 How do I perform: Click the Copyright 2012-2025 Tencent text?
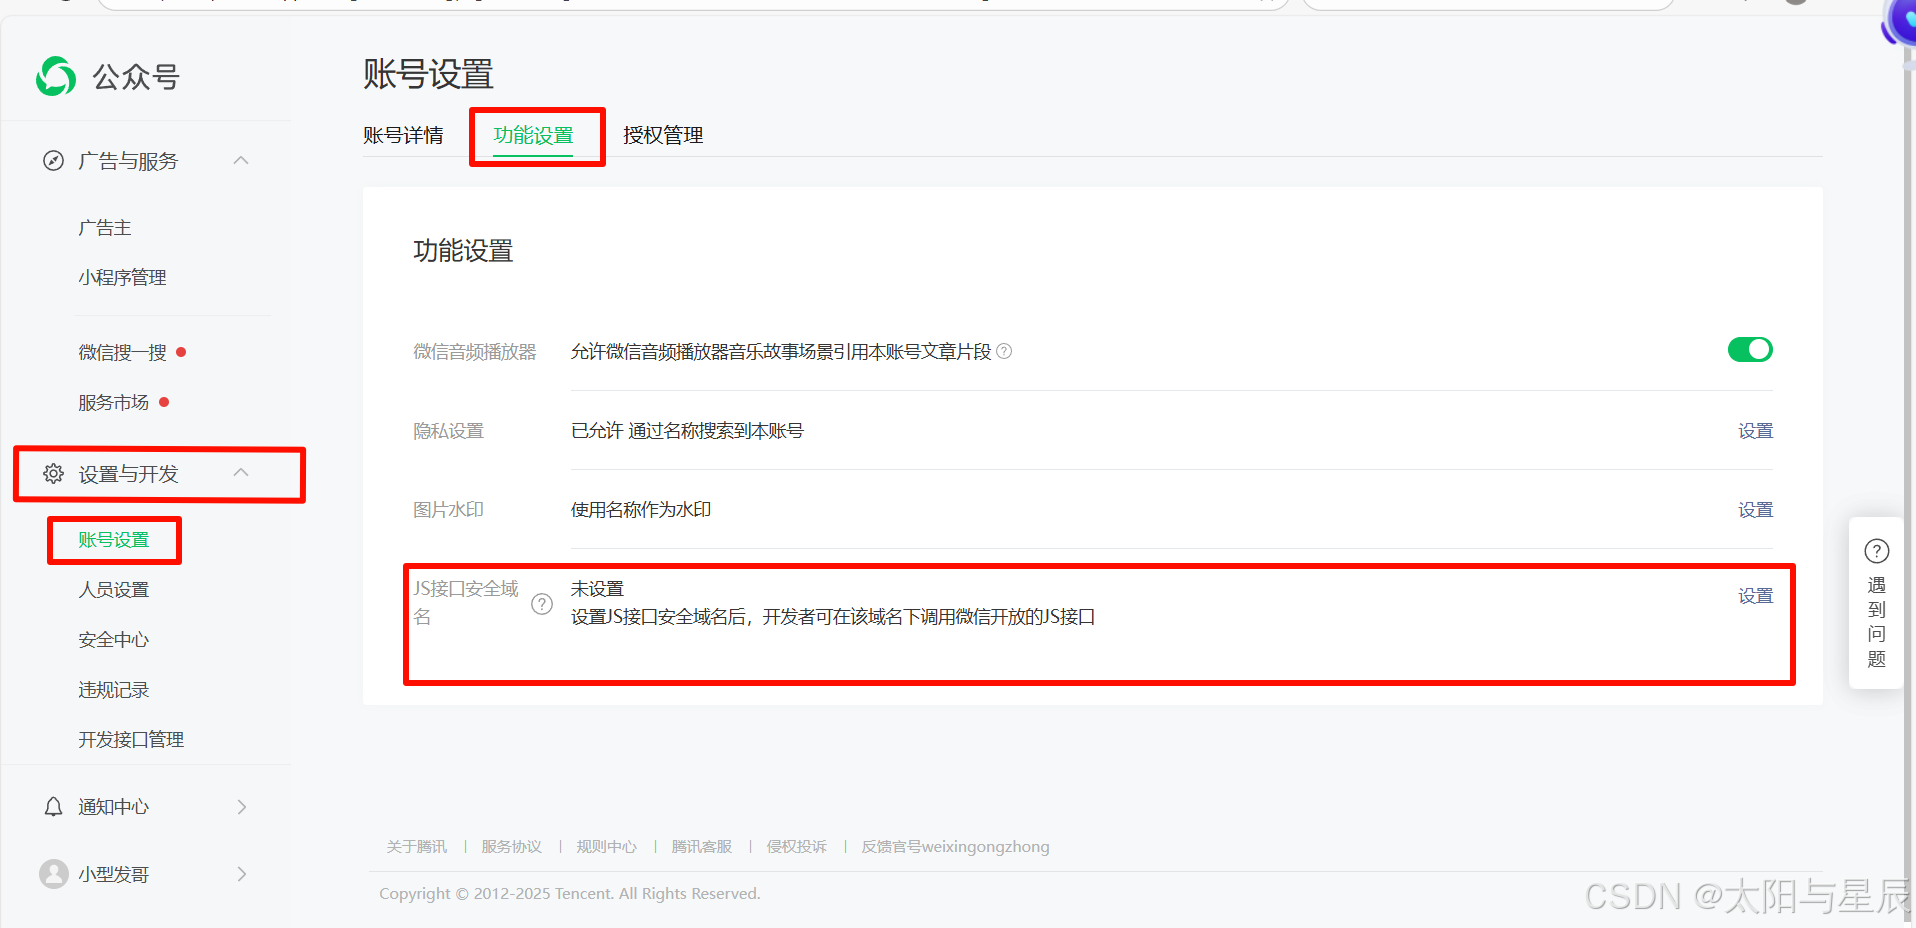click(x=570, y=894)
